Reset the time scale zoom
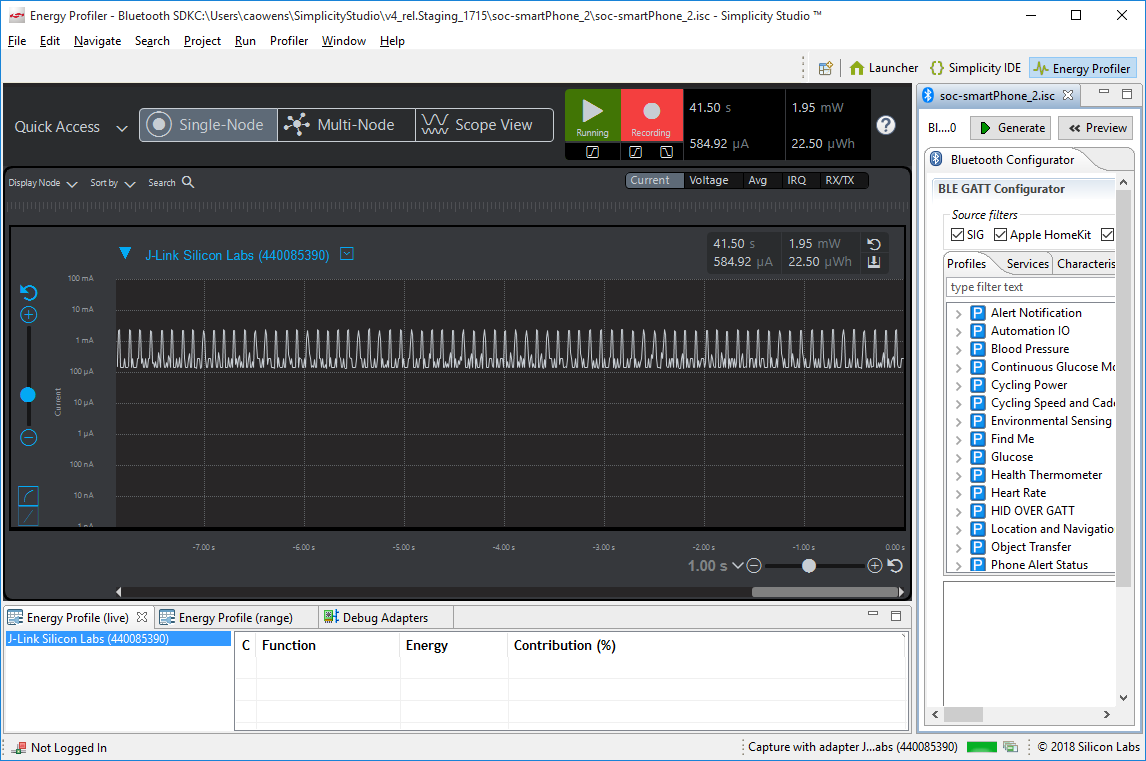1146x761 pixels. pos(895,566)
